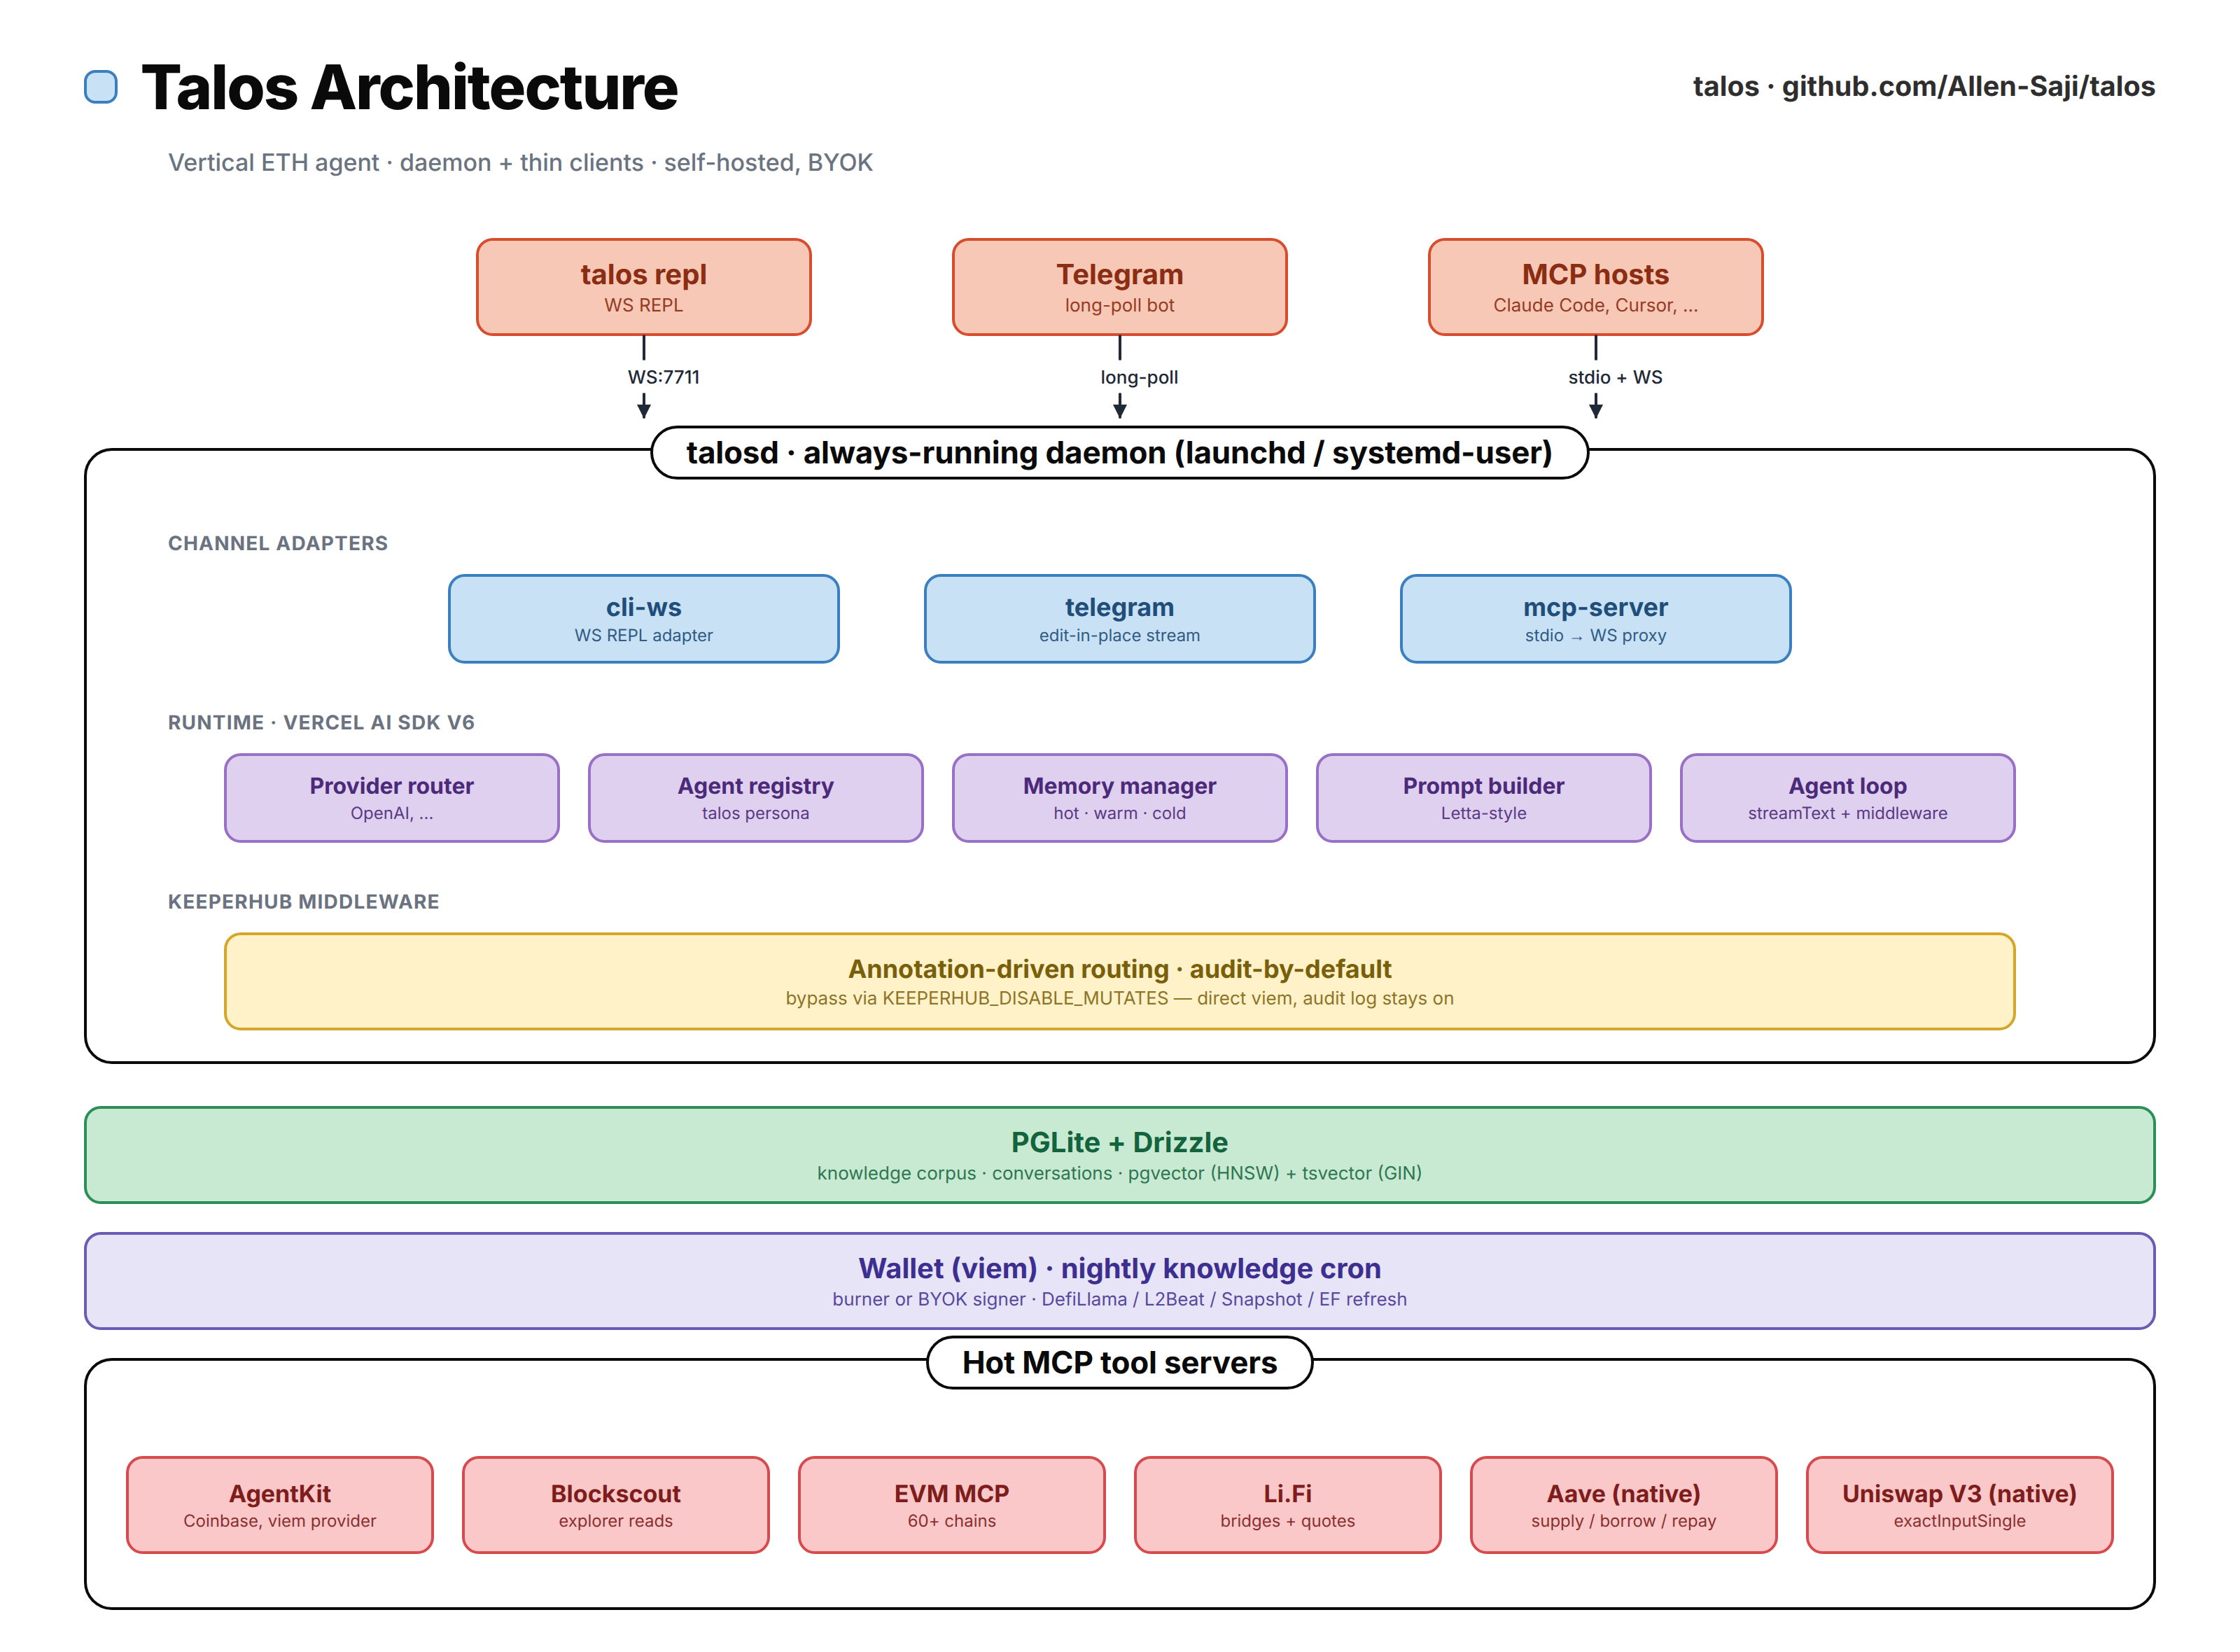Screen dimensions: 2240x1652
Task: Click the stdio + WS arrow label
Action: coord(1615,377)
